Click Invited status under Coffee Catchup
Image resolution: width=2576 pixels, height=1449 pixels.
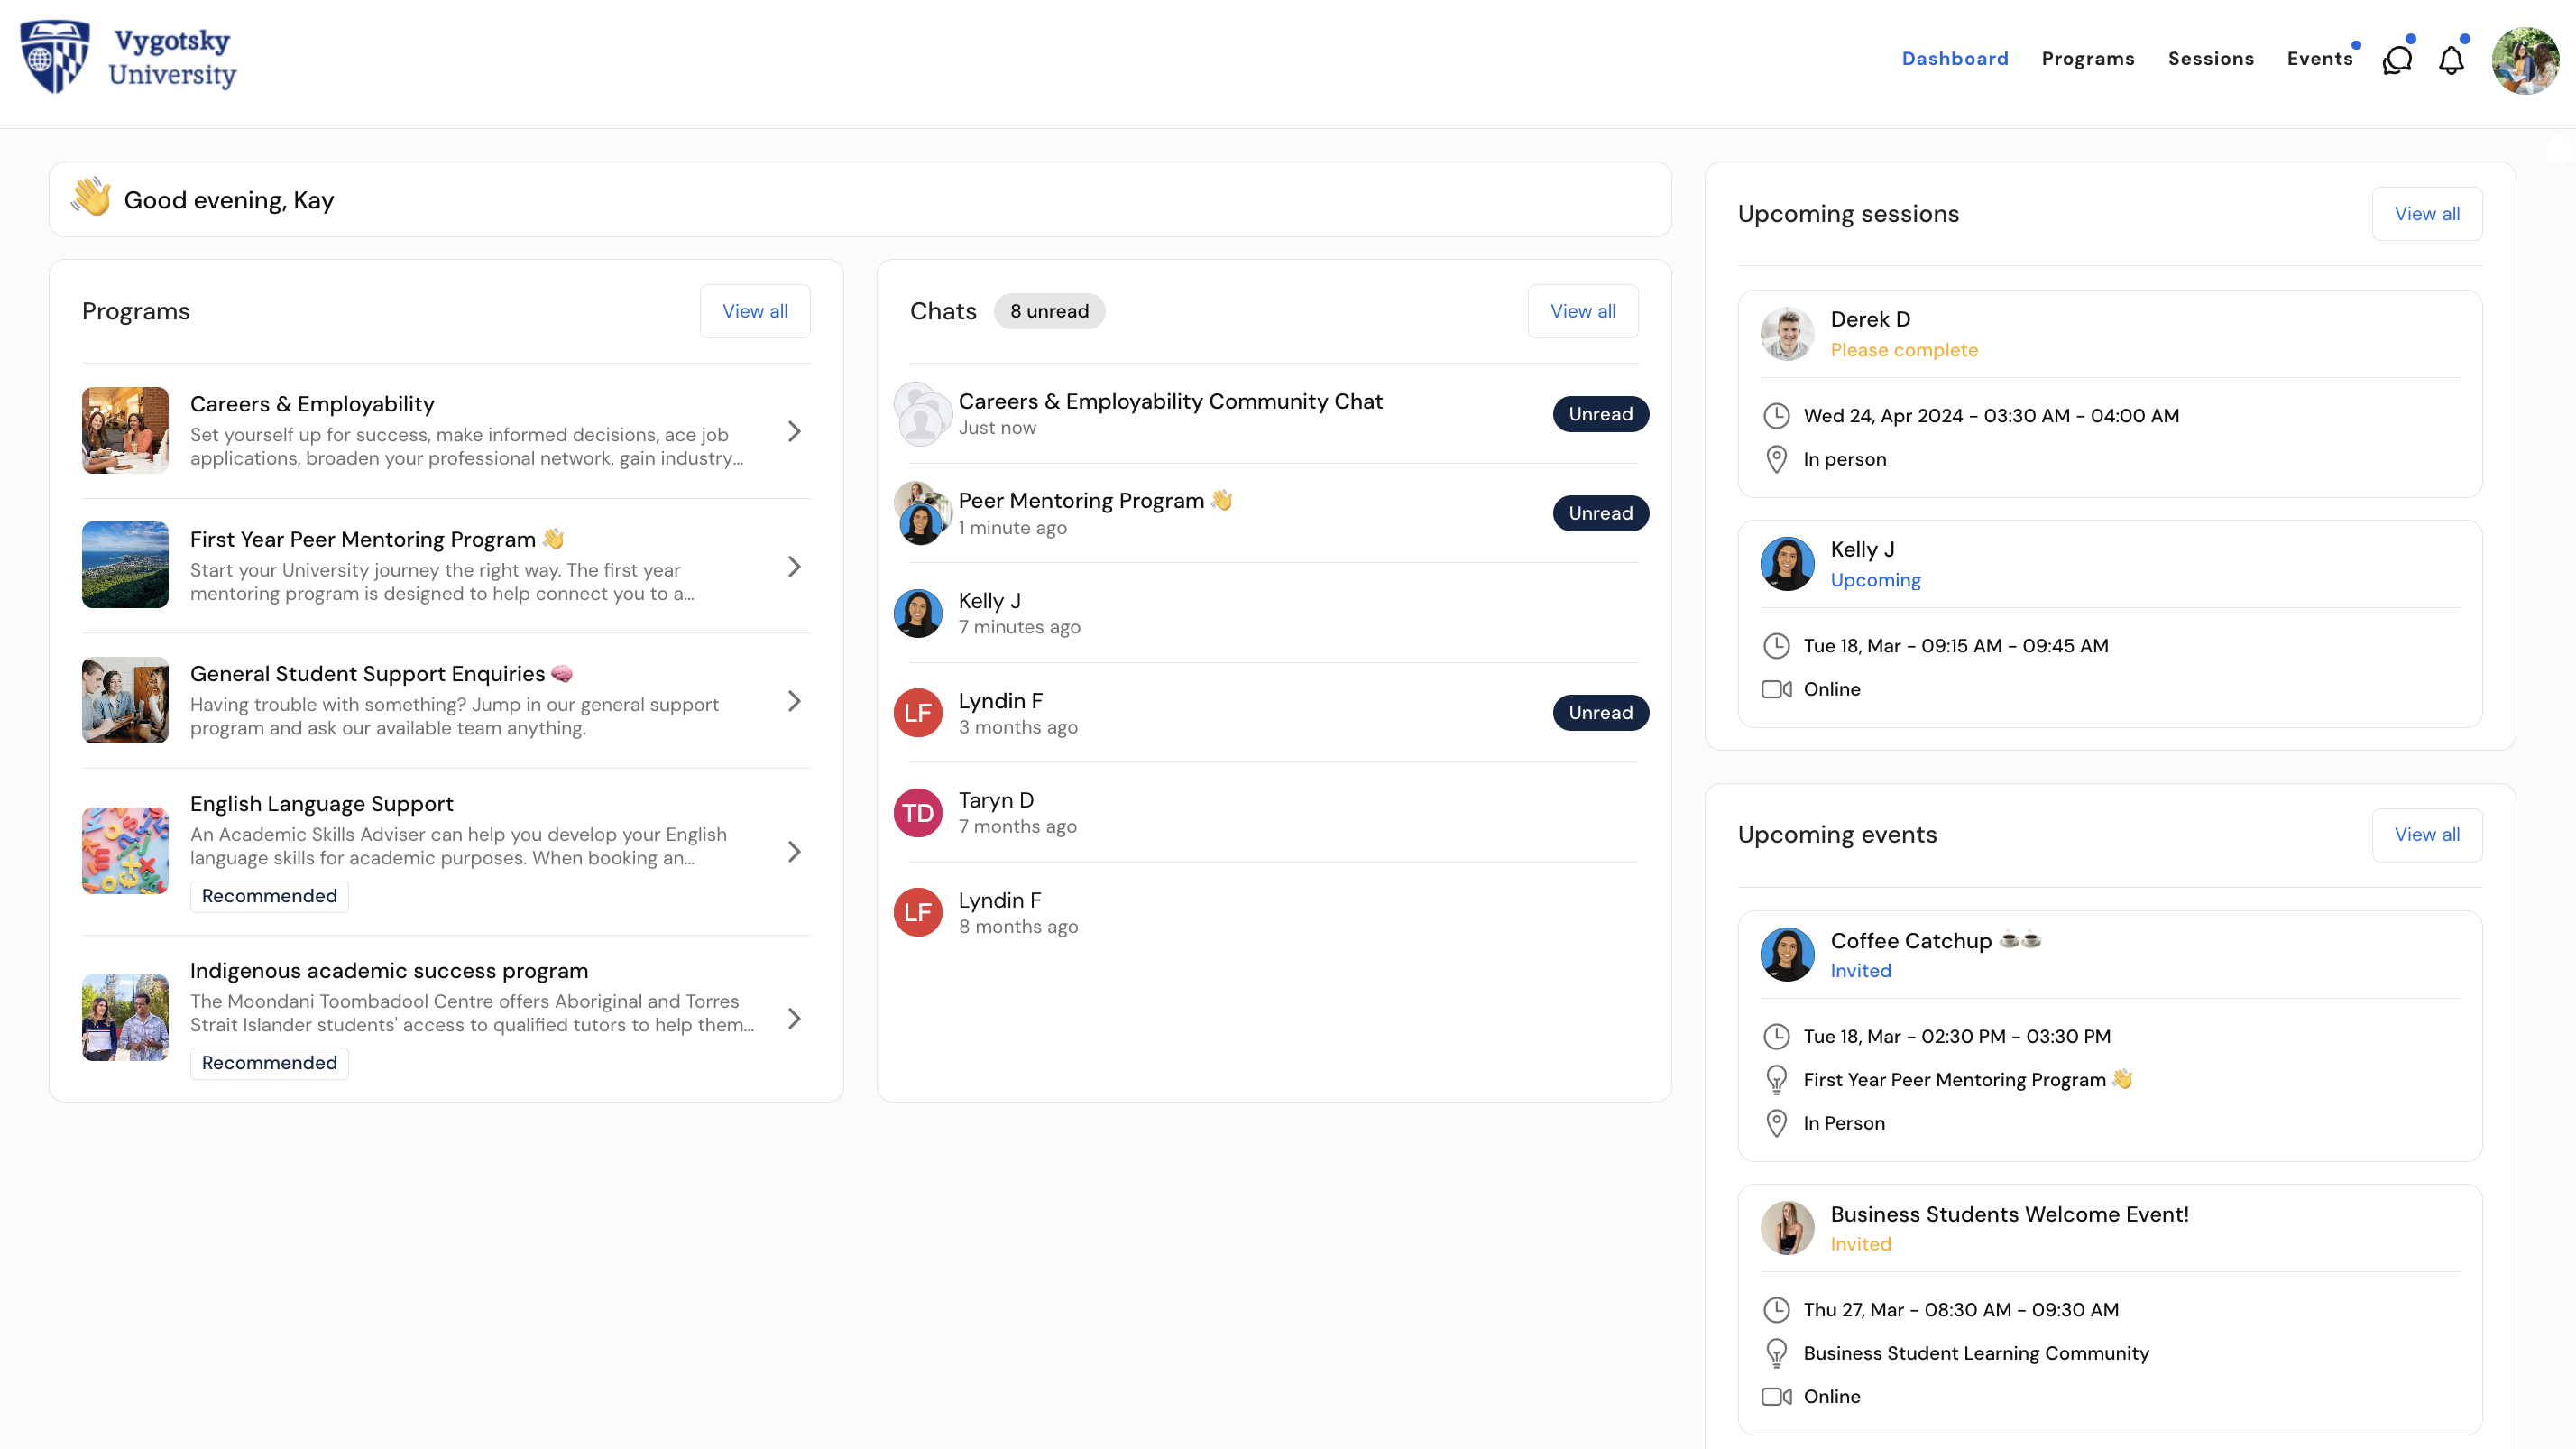coord(1860,971)
